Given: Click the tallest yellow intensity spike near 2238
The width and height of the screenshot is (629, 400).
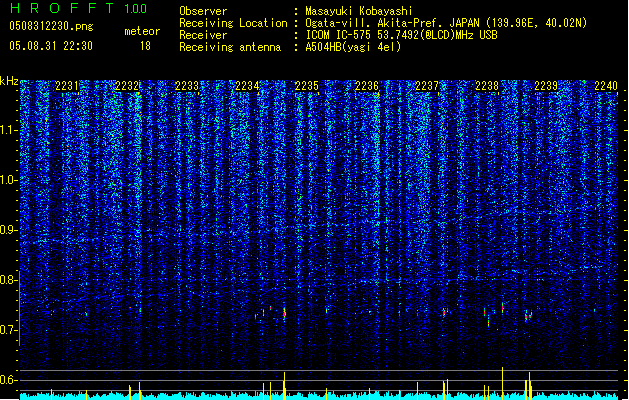Looking at the screenshot, I should pyautogui.click(x=502, y=383).
